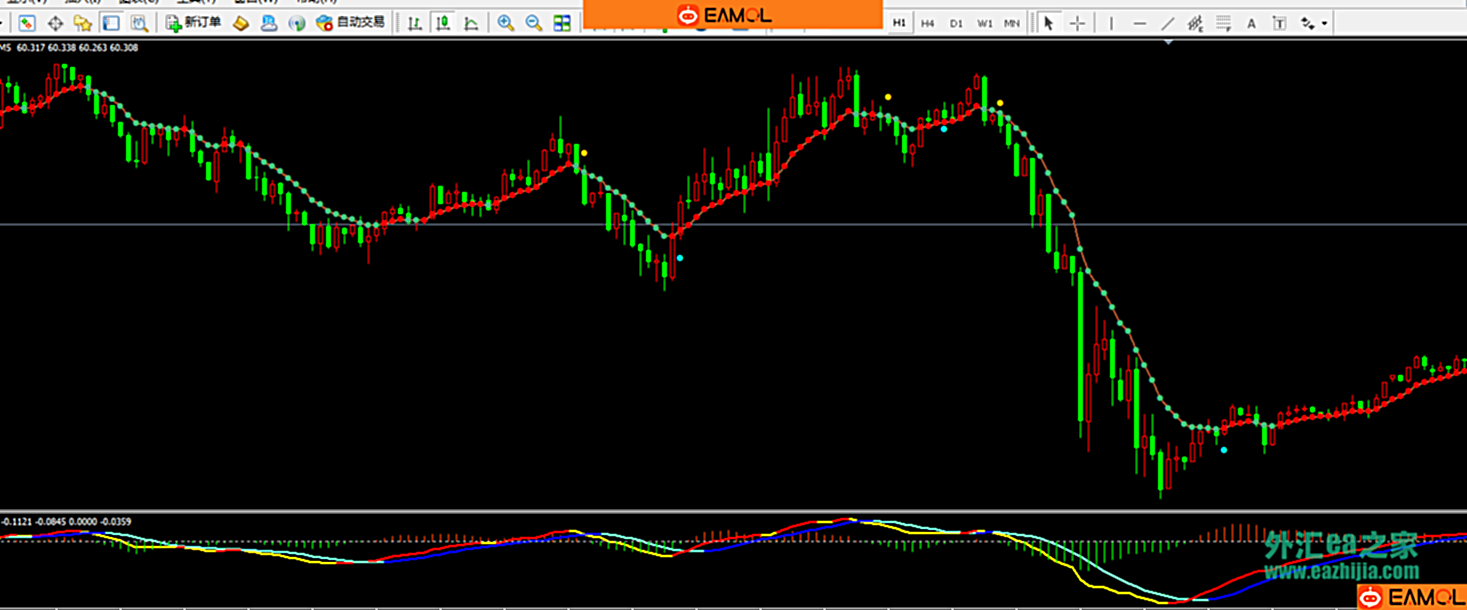Toggle the 自动交易 auto trading button
This screenshot has height=610, width=1467.
pyautogui.click(x=350, y=23)
